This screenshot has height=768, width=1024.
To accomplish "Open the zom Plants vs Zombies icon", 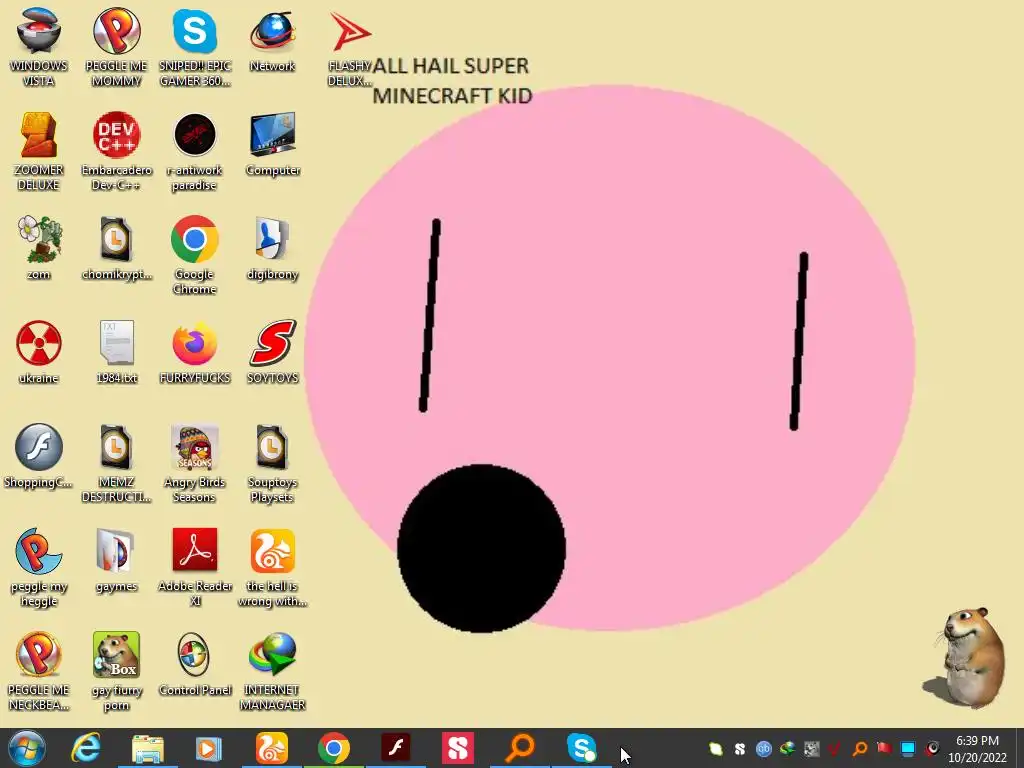I will (x=39, y=248).
